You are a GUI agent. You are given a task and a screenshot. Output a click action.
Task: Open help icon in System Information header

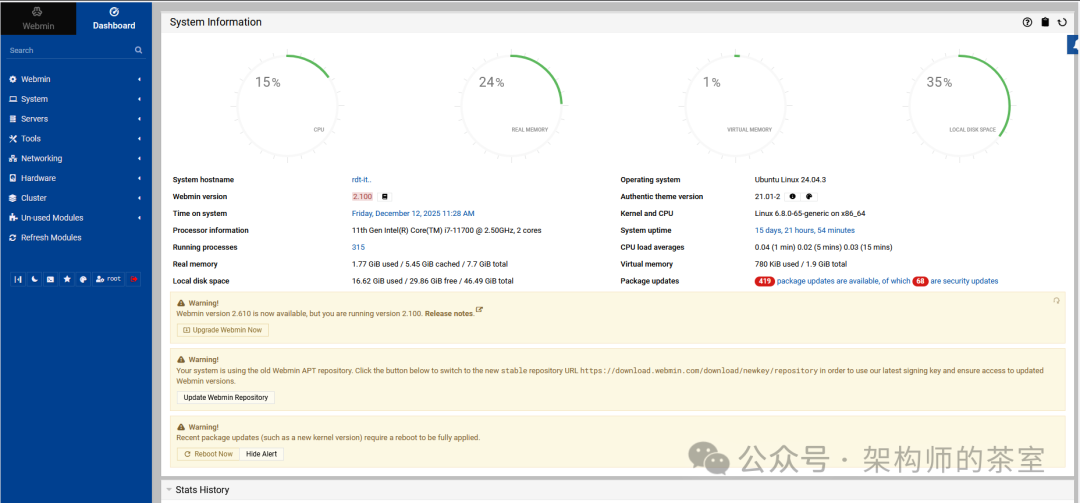1028,22
